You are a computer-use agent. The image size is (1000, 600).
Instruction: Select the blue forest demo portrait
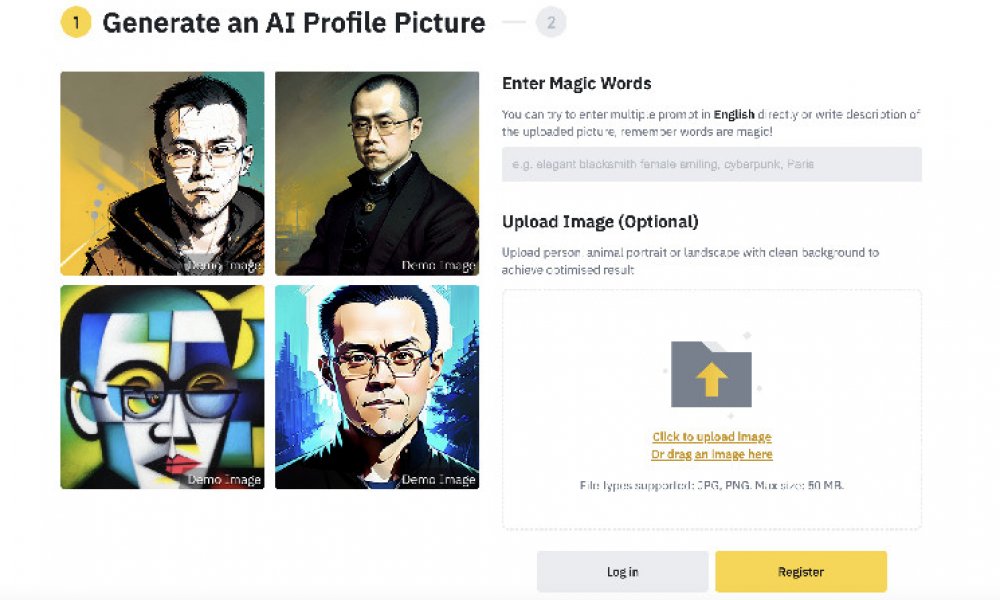pyautogui.click(x=377, y=387)
